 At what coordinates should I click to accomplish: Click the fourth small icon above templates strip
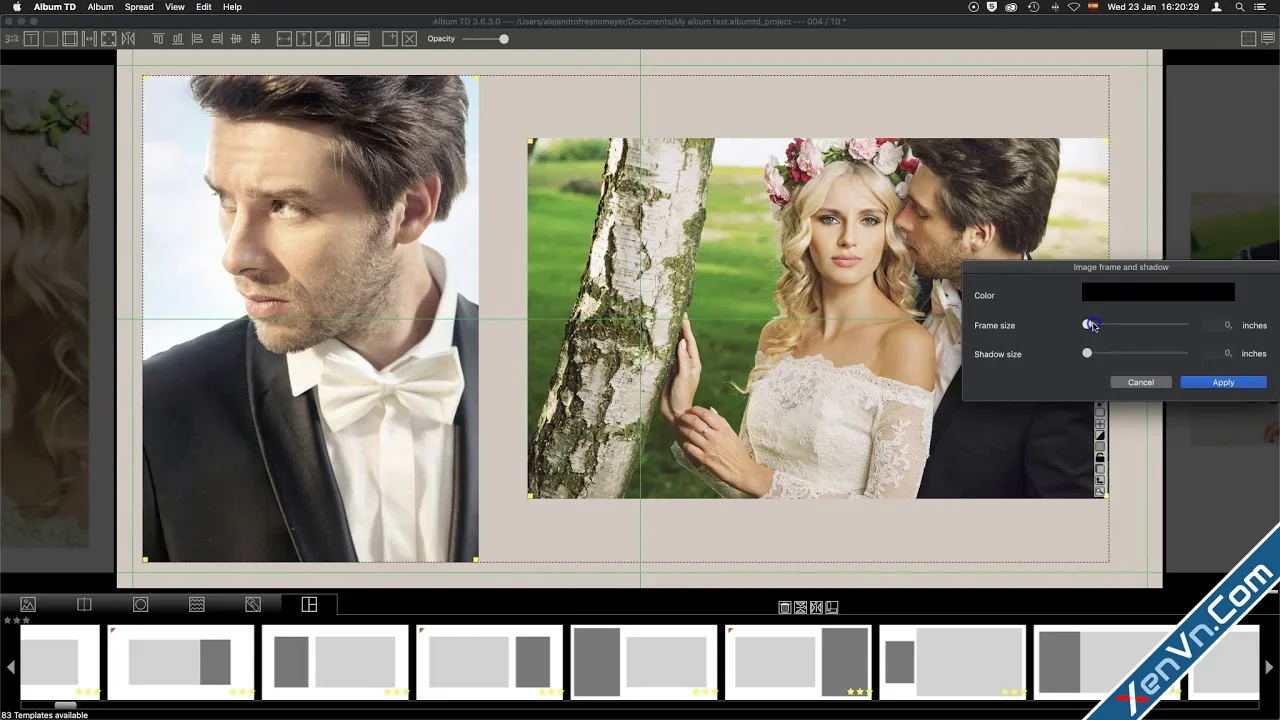[832, 607]
